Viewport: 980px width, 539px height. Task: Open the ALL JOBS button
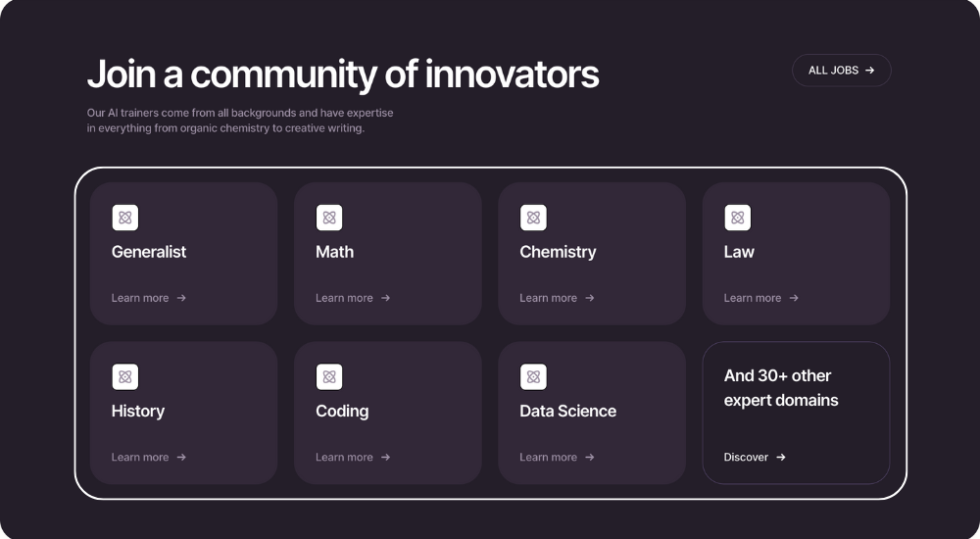841,70
